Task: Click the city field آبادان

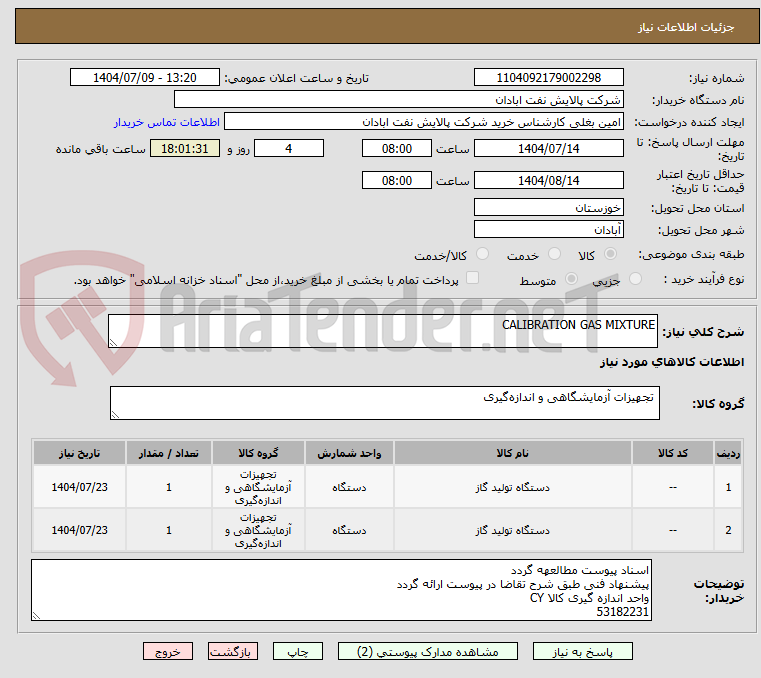Action: [548, 230]
